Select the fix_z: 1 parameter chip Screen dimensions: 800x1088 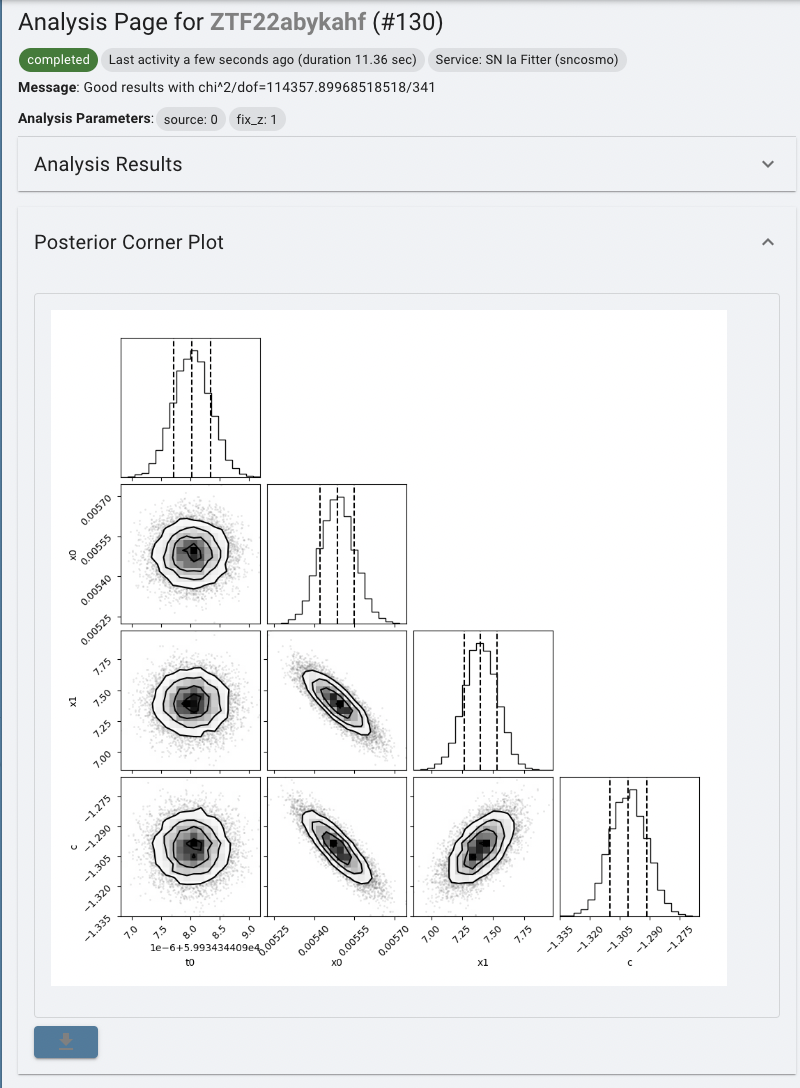258,119
